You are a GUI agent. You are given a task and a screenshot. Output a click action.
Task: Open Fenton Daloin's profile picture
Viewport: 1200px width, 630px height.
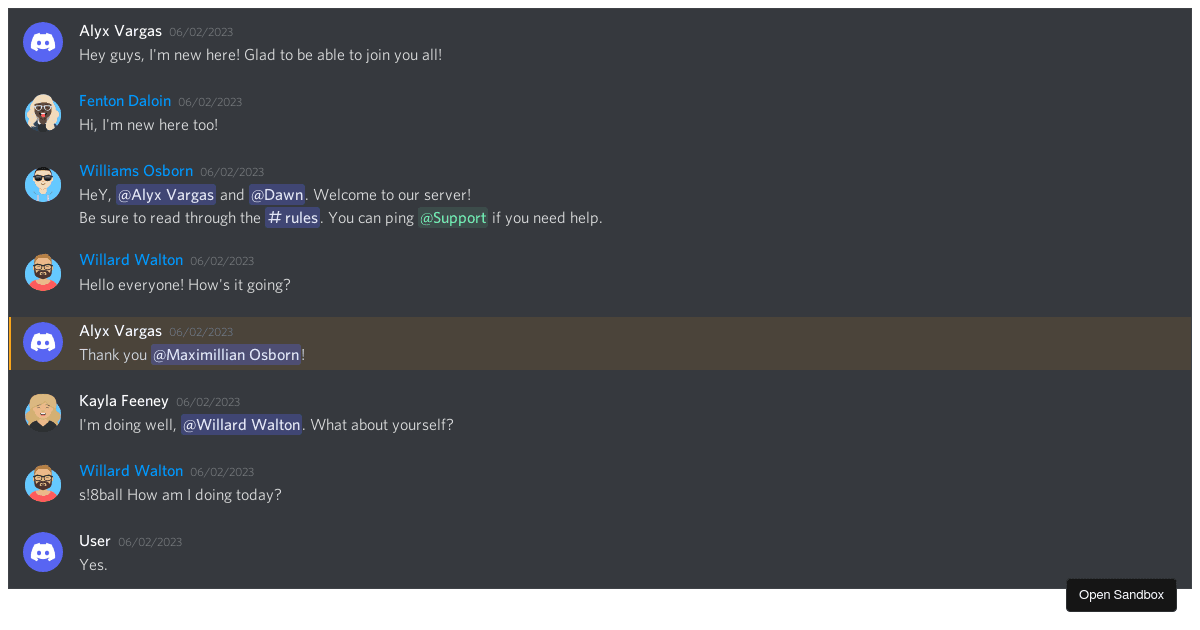[43, 112]
